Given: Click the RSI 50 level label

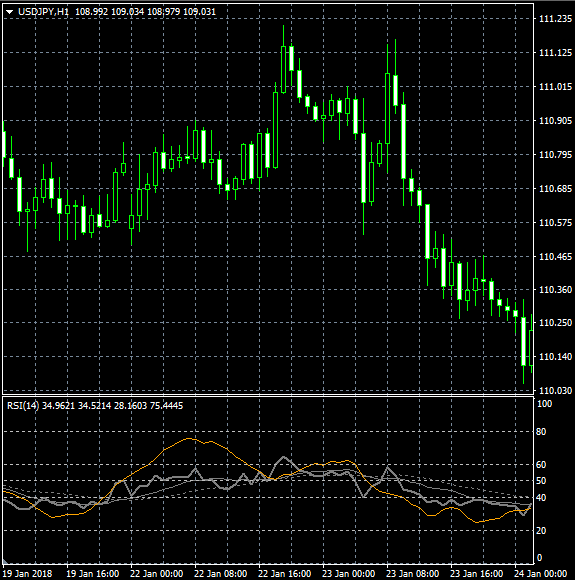Looking at the screenshot, I should tap(541, 481).
